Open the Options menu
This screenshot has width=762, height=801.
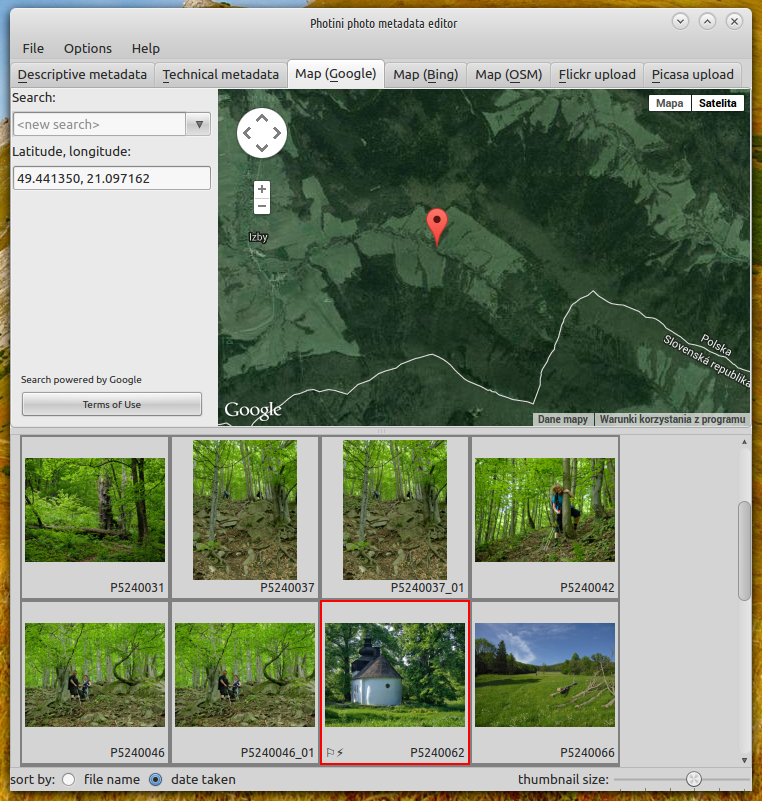[x=88, y=49]
